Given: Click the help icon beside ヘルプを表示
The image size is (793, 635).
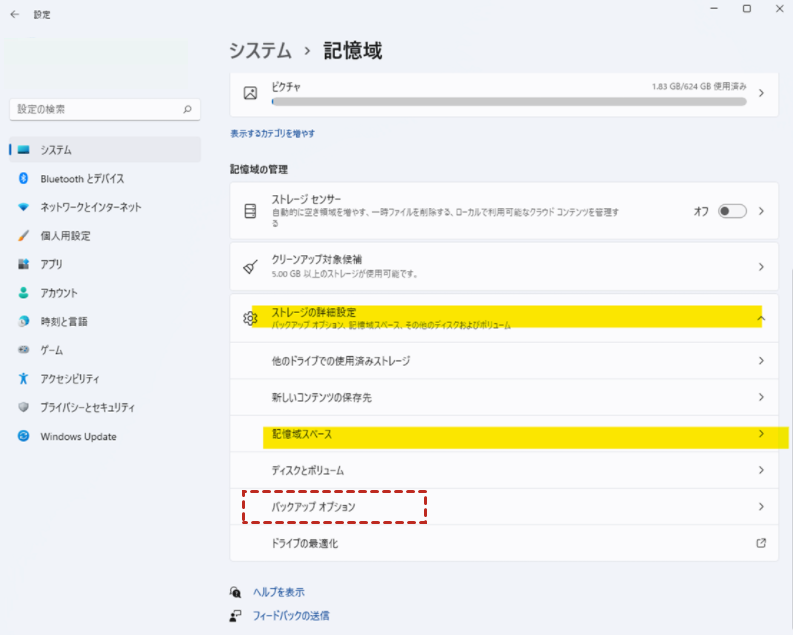Looking at the screenshot, I should pyautogui.click(x=235, y=592).
